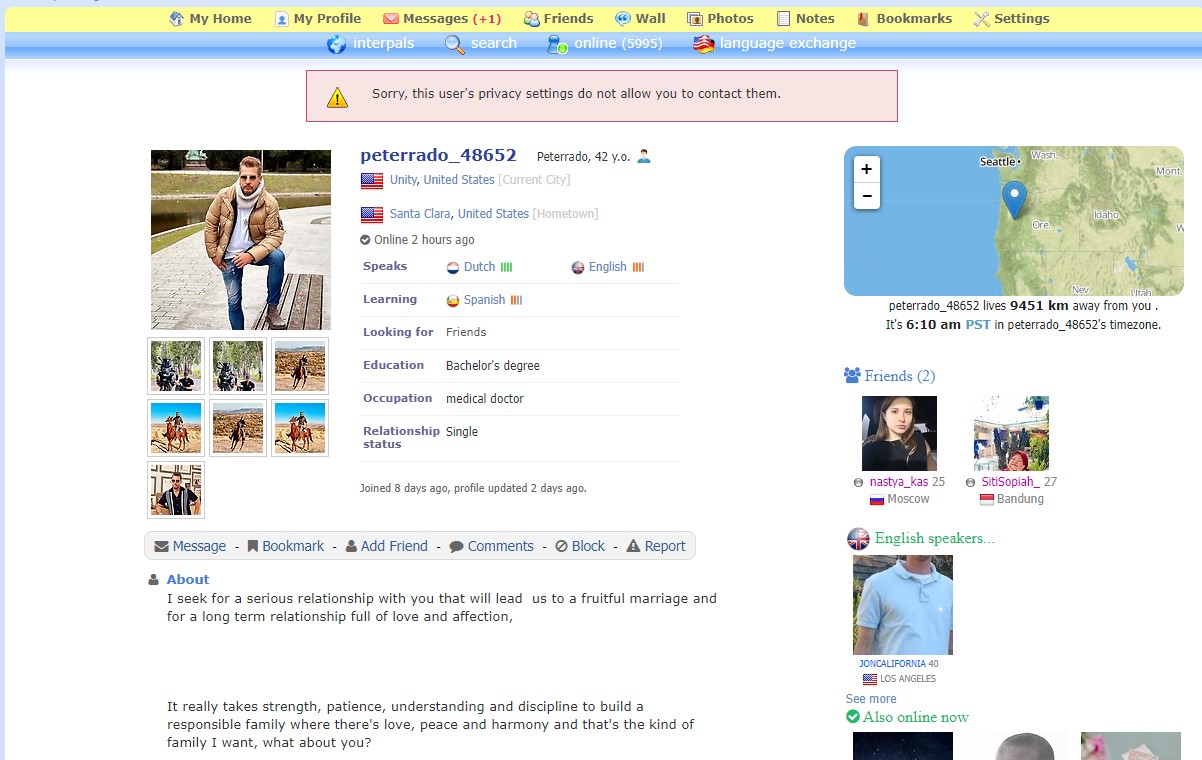Viewport: 1202px width, 760px height.
Task: Zoom out on the map
Action: point(866,196)
